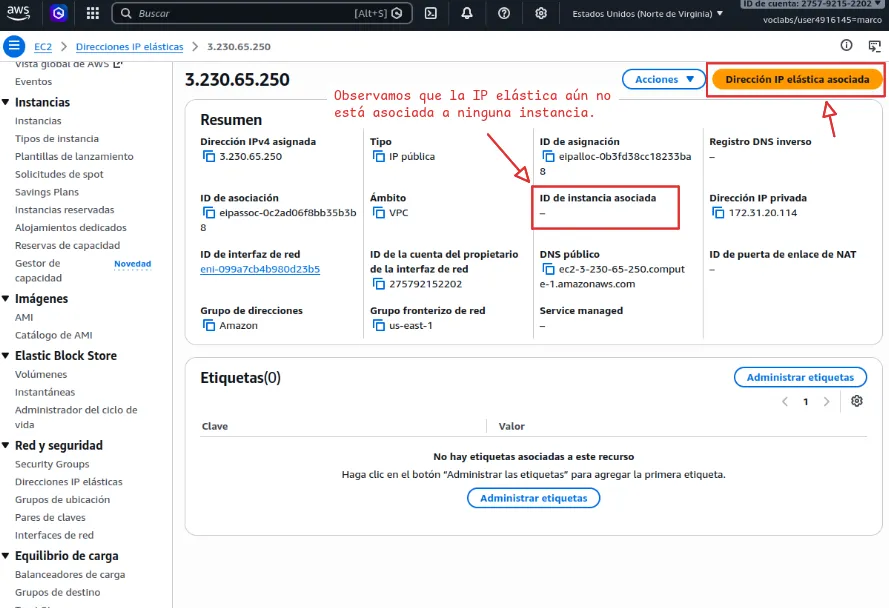Open the tutorials panel icon below account info
This screenshot has width=889, height=608.
pyautogui.click(x=875, y=46)
